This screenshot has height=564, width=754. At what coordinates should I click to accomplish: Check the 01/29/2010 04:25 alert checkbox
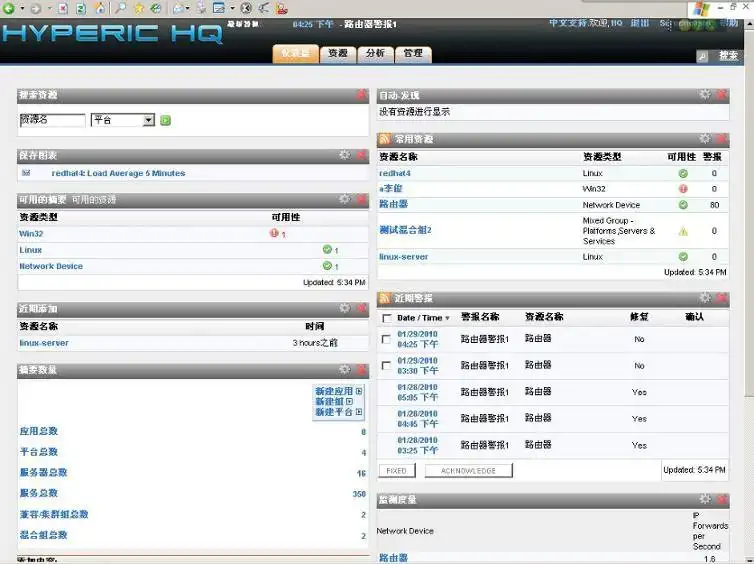pyautogui.click(x=386, y=339)
